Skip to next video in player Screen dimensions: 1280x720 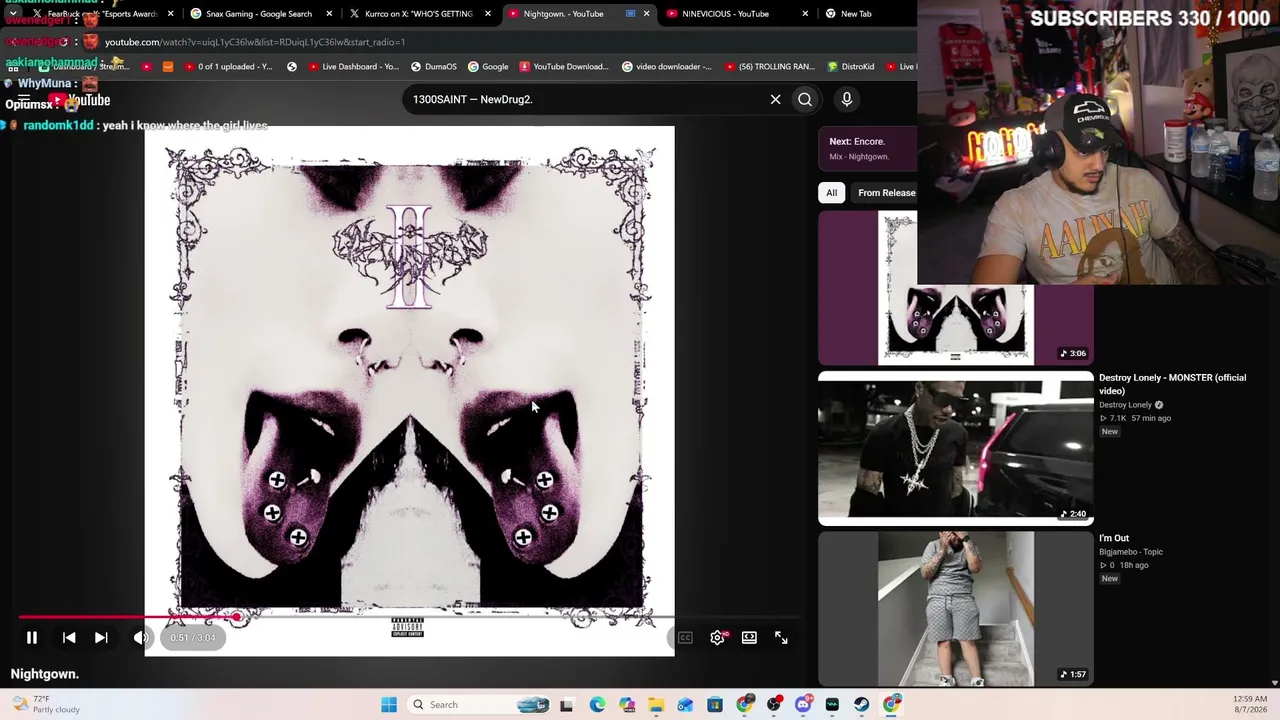click(x=101, y=637)
